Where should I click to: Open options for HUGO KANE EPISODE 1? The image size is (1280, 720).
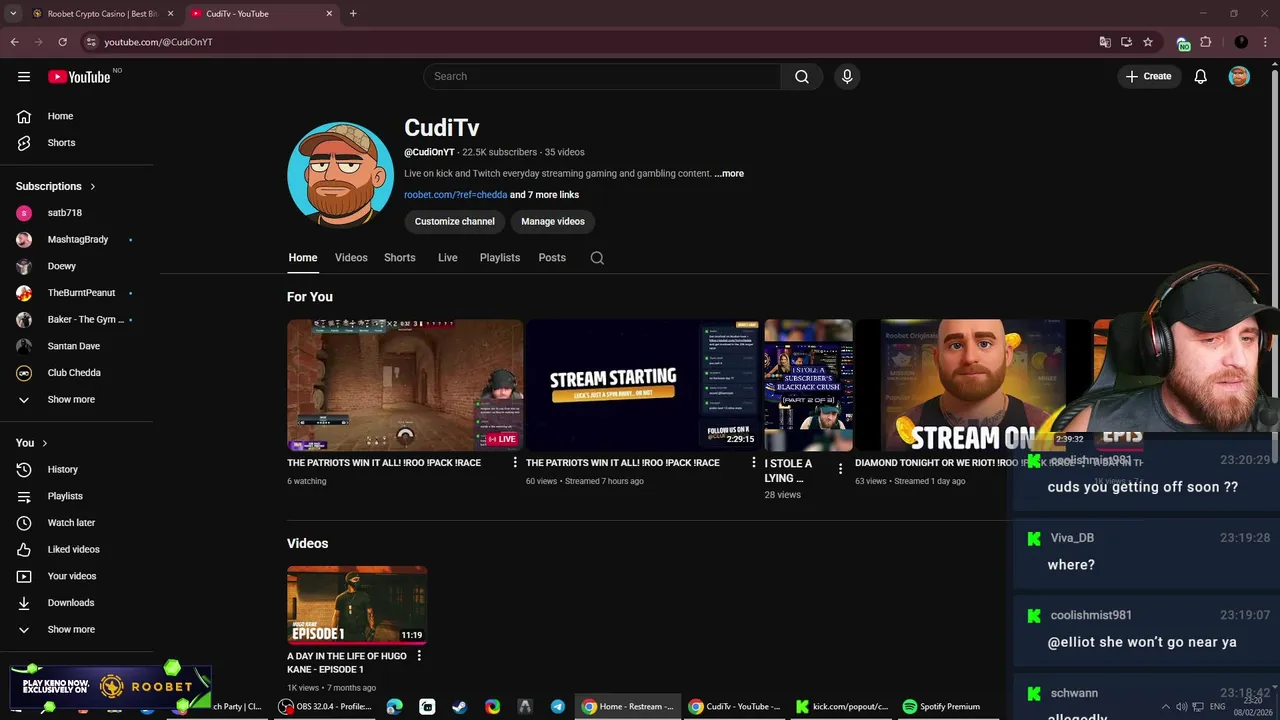coord(419,656)
